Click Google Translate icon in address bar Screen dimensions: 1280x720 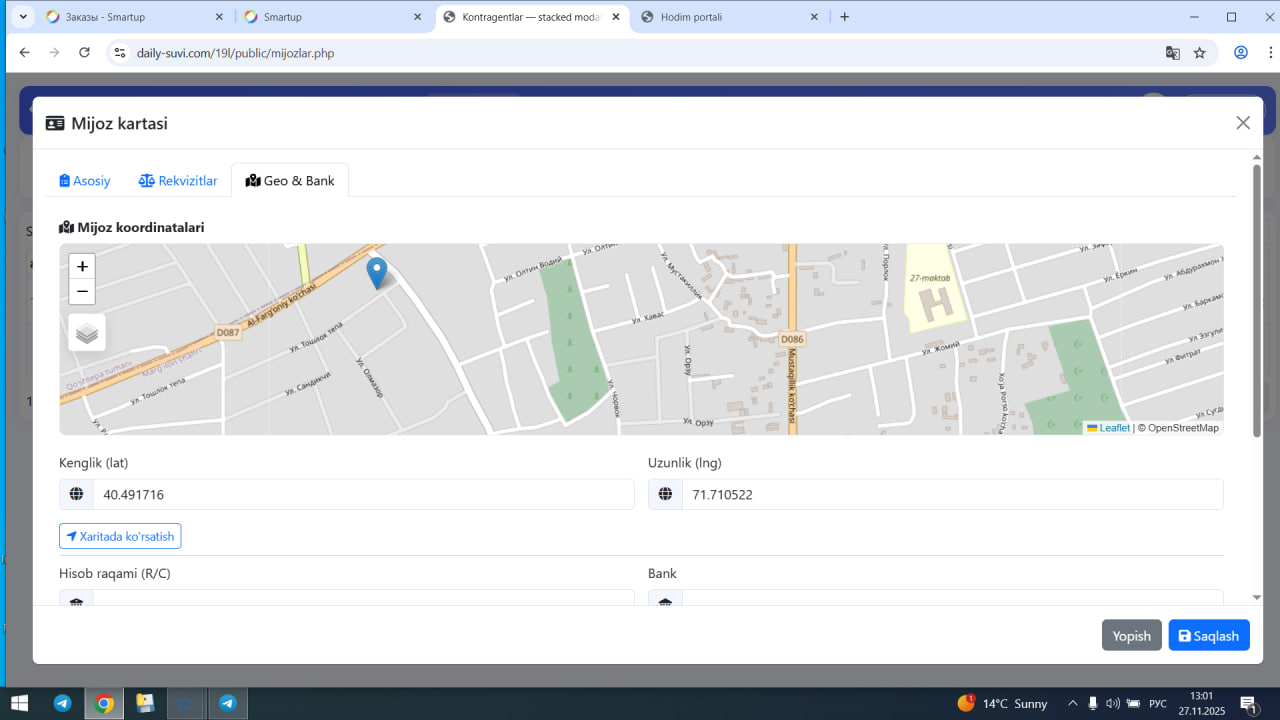pyautogui.click(x=1173, y=53)
